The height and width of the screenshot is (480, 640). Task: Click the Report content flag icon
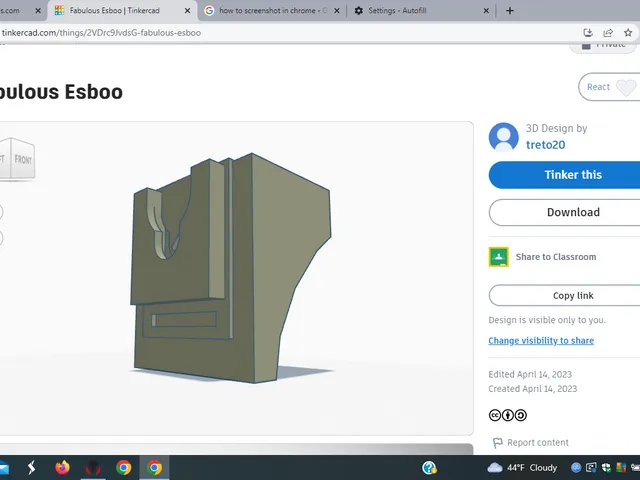(498, 443)
